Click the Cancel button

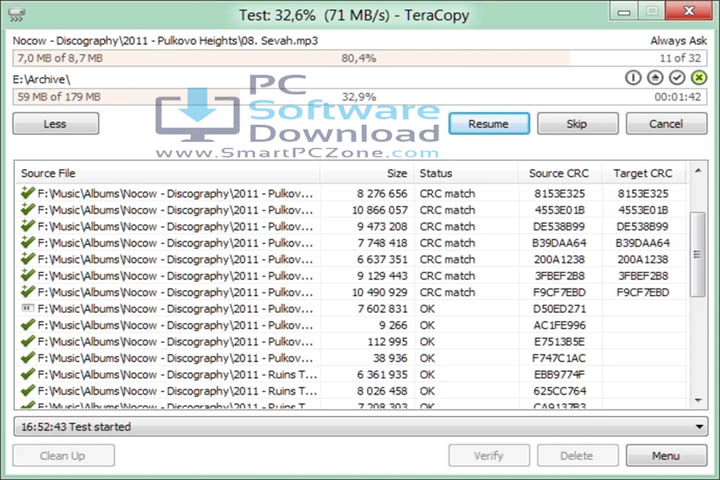tap(666, 124)
